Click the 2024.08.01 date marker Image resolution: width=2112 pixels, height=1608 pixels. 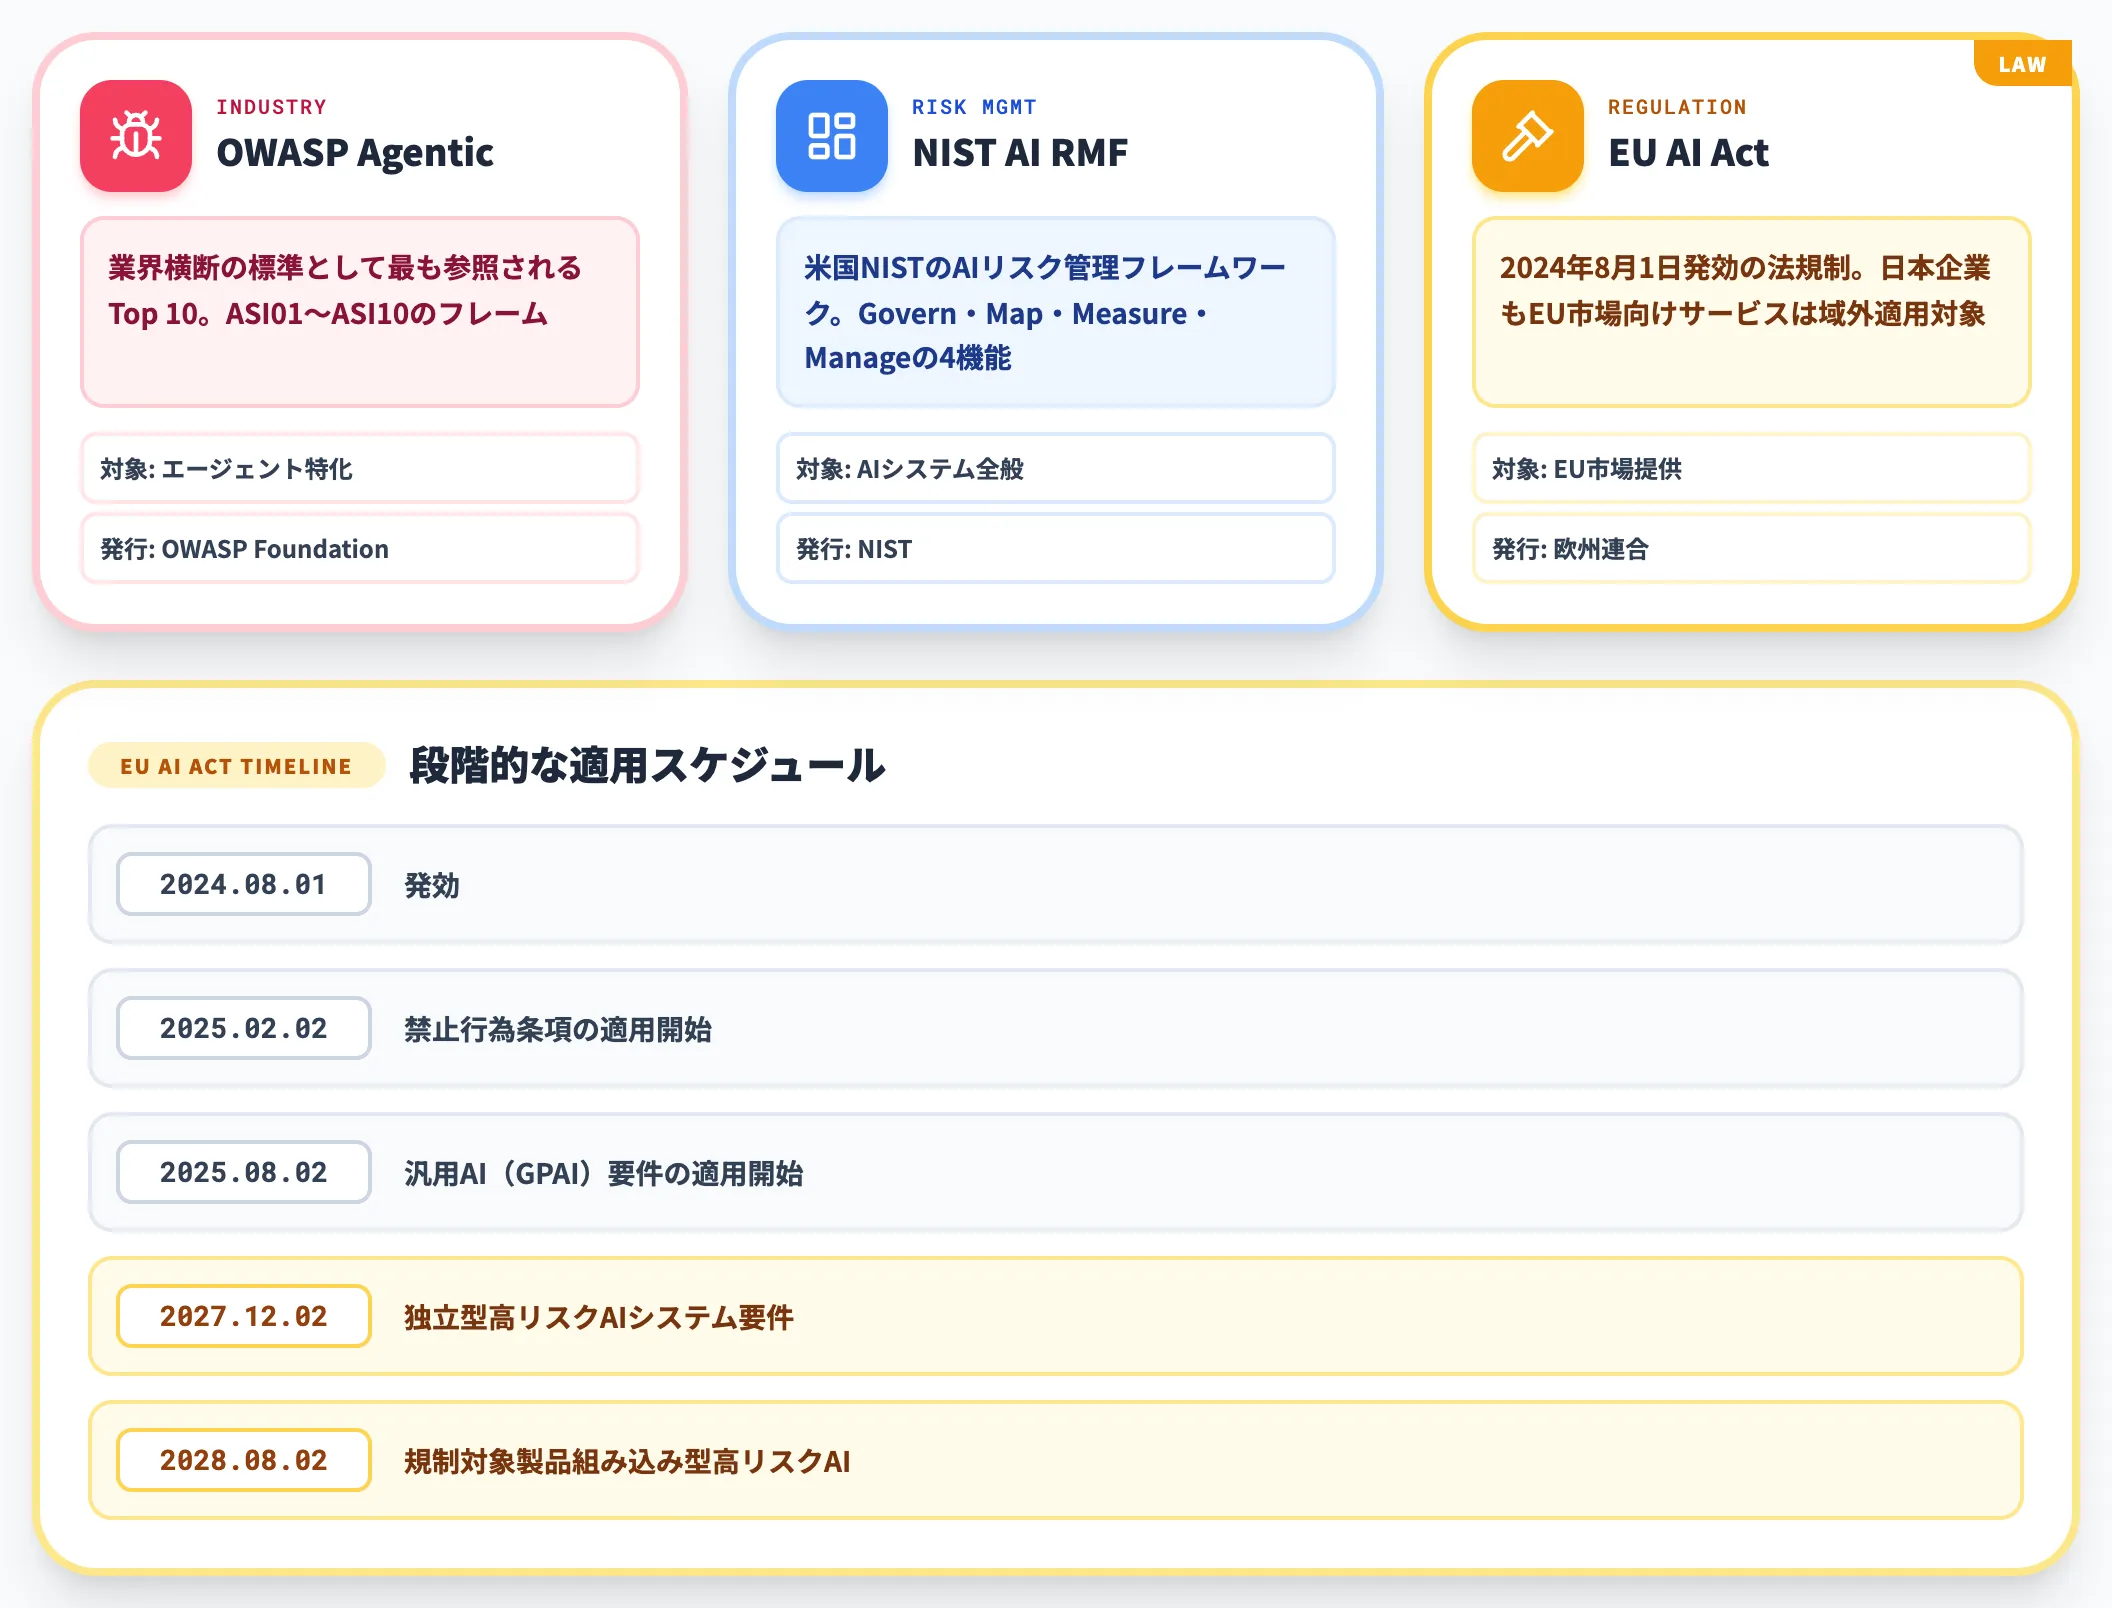(244, 884)
